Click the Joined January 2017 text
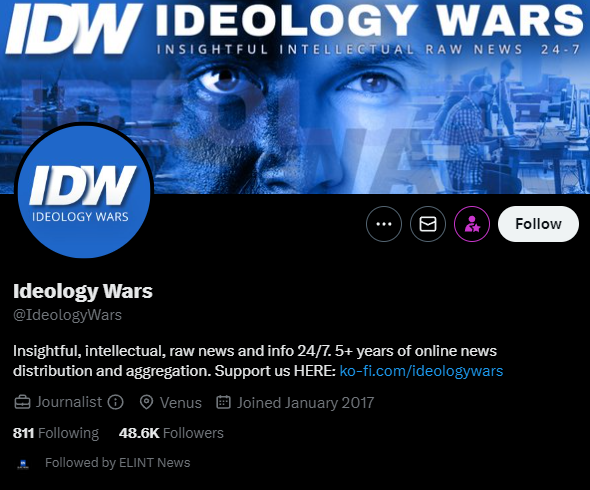The width and height of the screenshot is (590, 490). 305,403
